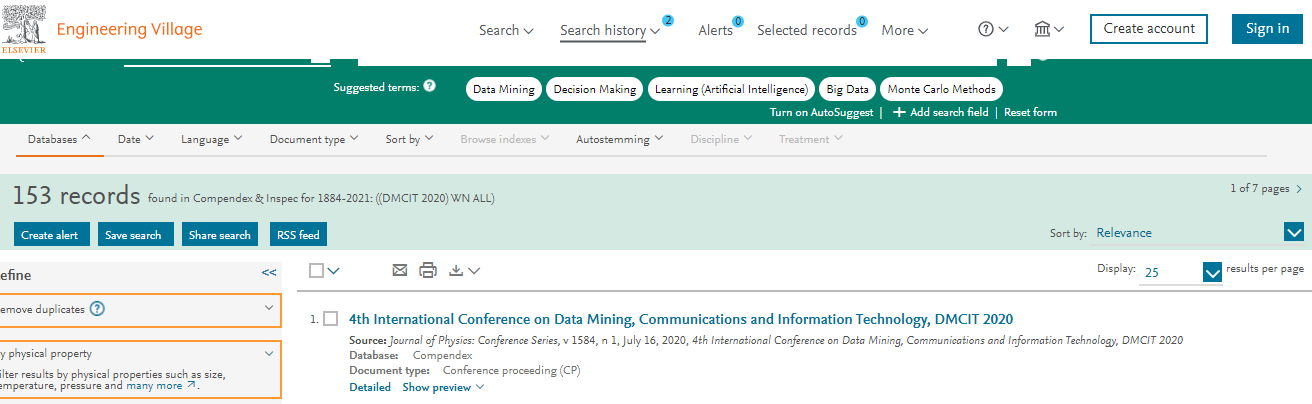This screenshot has width=1312, height=404.
Task: Select checkbox for record 1
Action: [331, 319]
